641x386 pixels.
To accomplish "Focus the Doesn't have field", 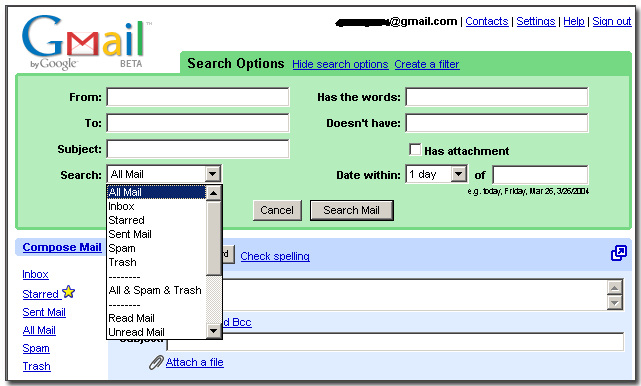I will tap(497, 123).
